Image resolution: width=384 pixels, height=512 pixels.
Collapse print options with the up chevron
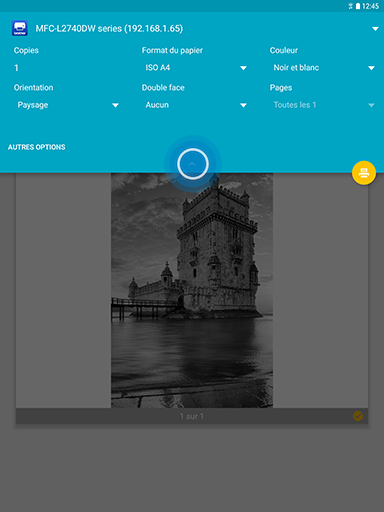(193, 164)
